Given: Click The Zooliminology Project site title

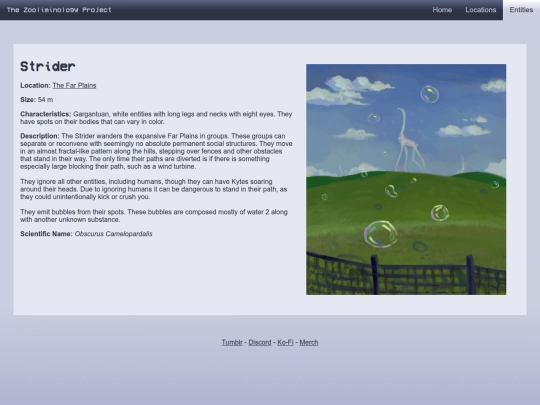Looking at the screenshot, I should [59, 10].
